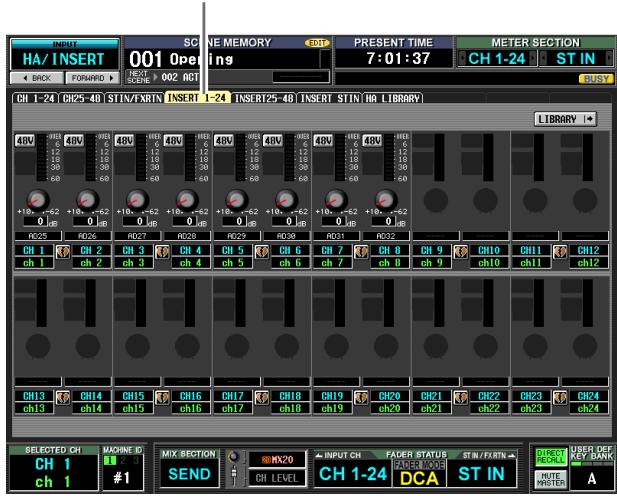Switch to the CH 1-24 tab
617x496 pixels.
[35, 98]
